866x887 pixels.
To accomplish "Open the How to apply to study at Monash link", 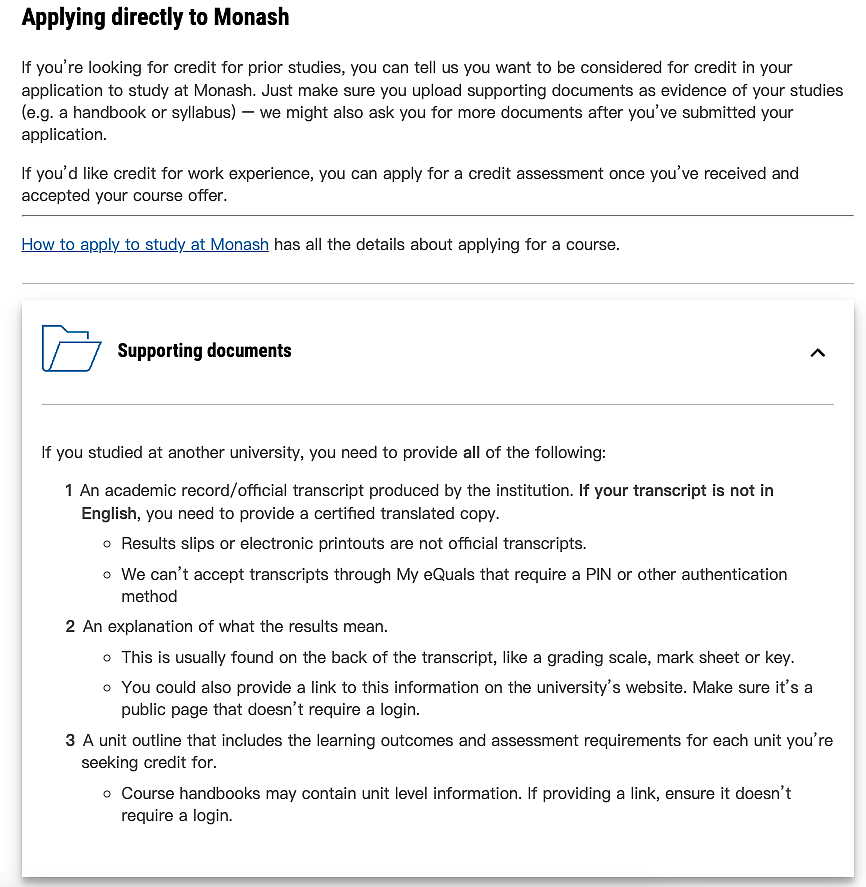I will [145, 244].
